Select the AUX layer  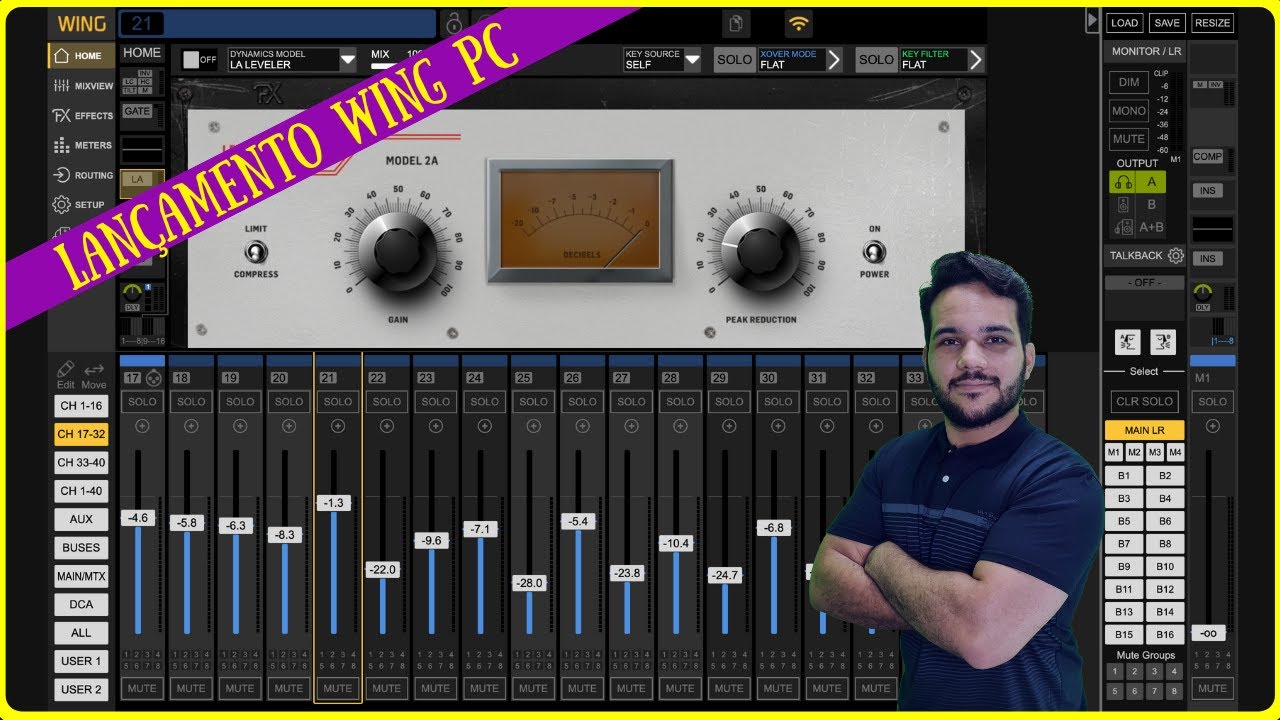(81, 519)
